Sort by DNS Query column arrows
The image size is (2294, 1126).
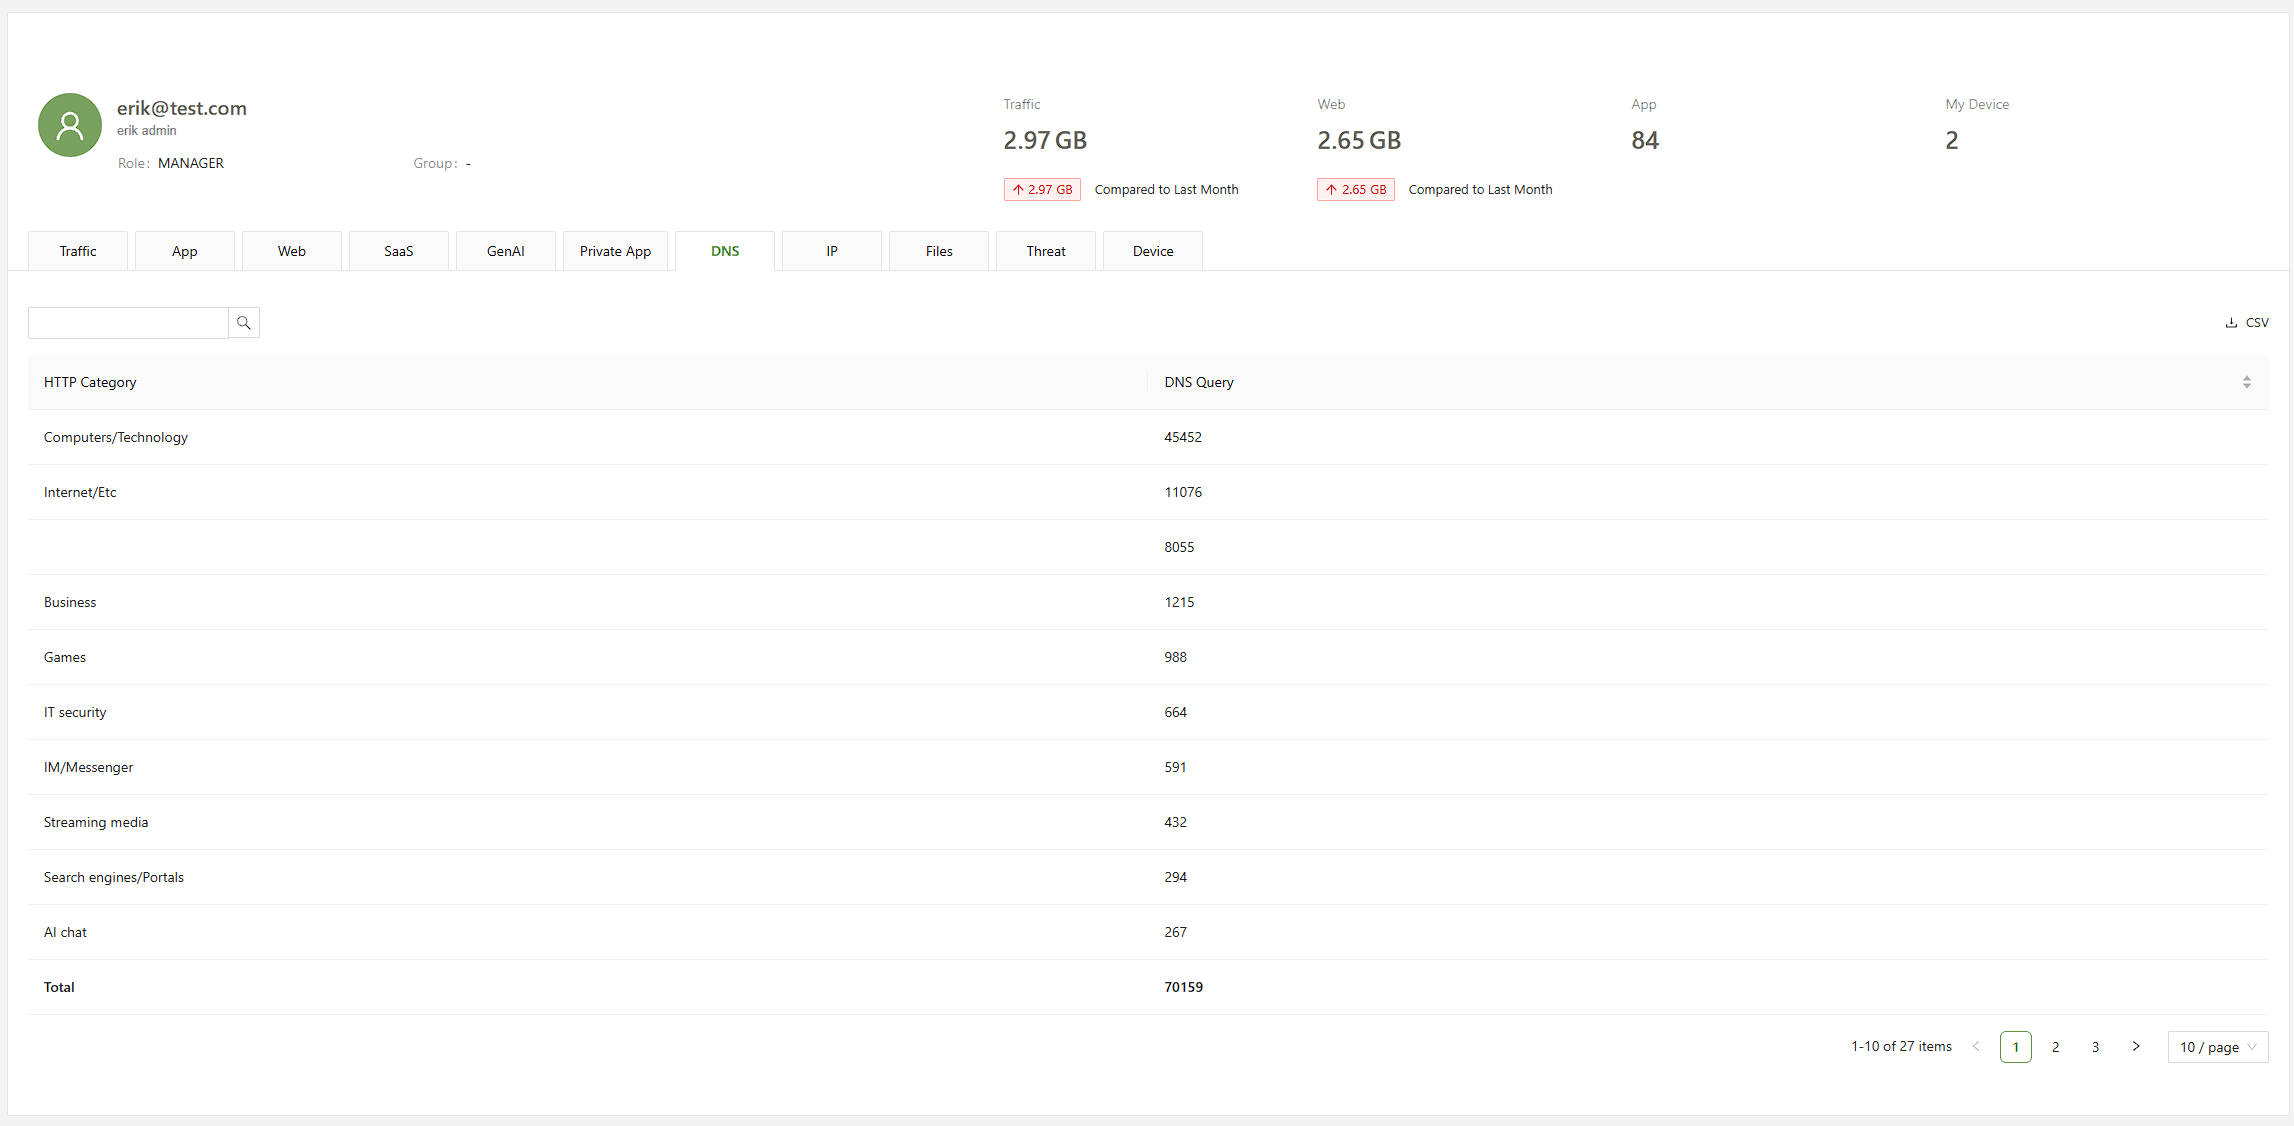(2246, 382)
